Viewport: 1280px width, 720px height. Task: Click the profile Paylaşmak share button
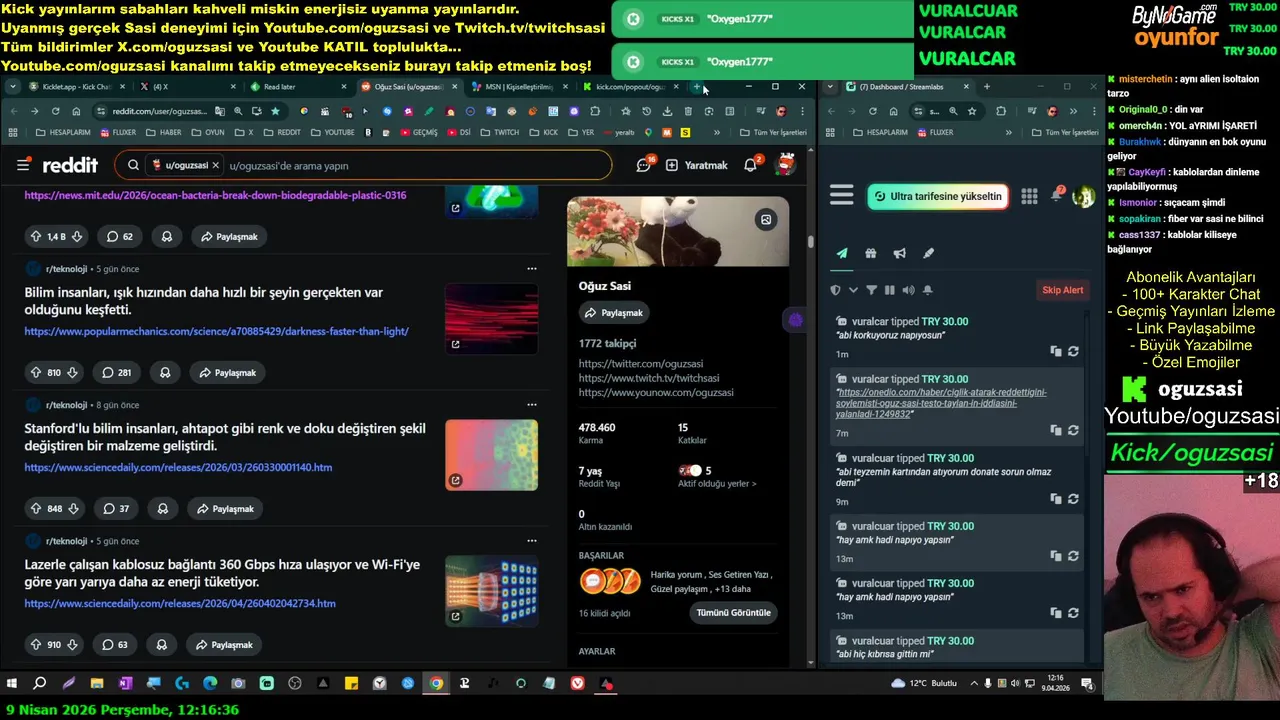click(614, 313)
